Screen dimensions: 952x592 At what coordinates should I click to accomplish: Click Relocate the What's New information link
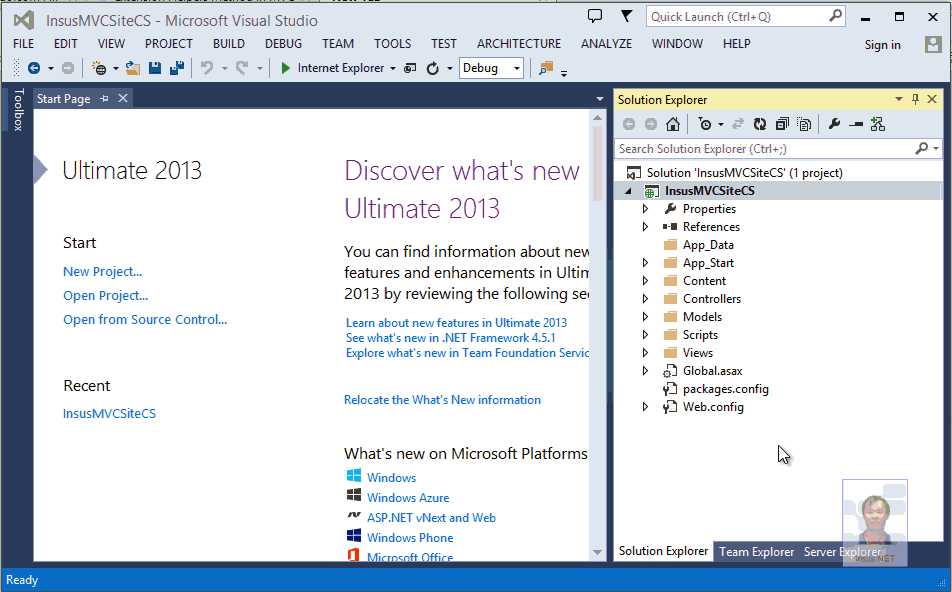[x=442, y=400]
